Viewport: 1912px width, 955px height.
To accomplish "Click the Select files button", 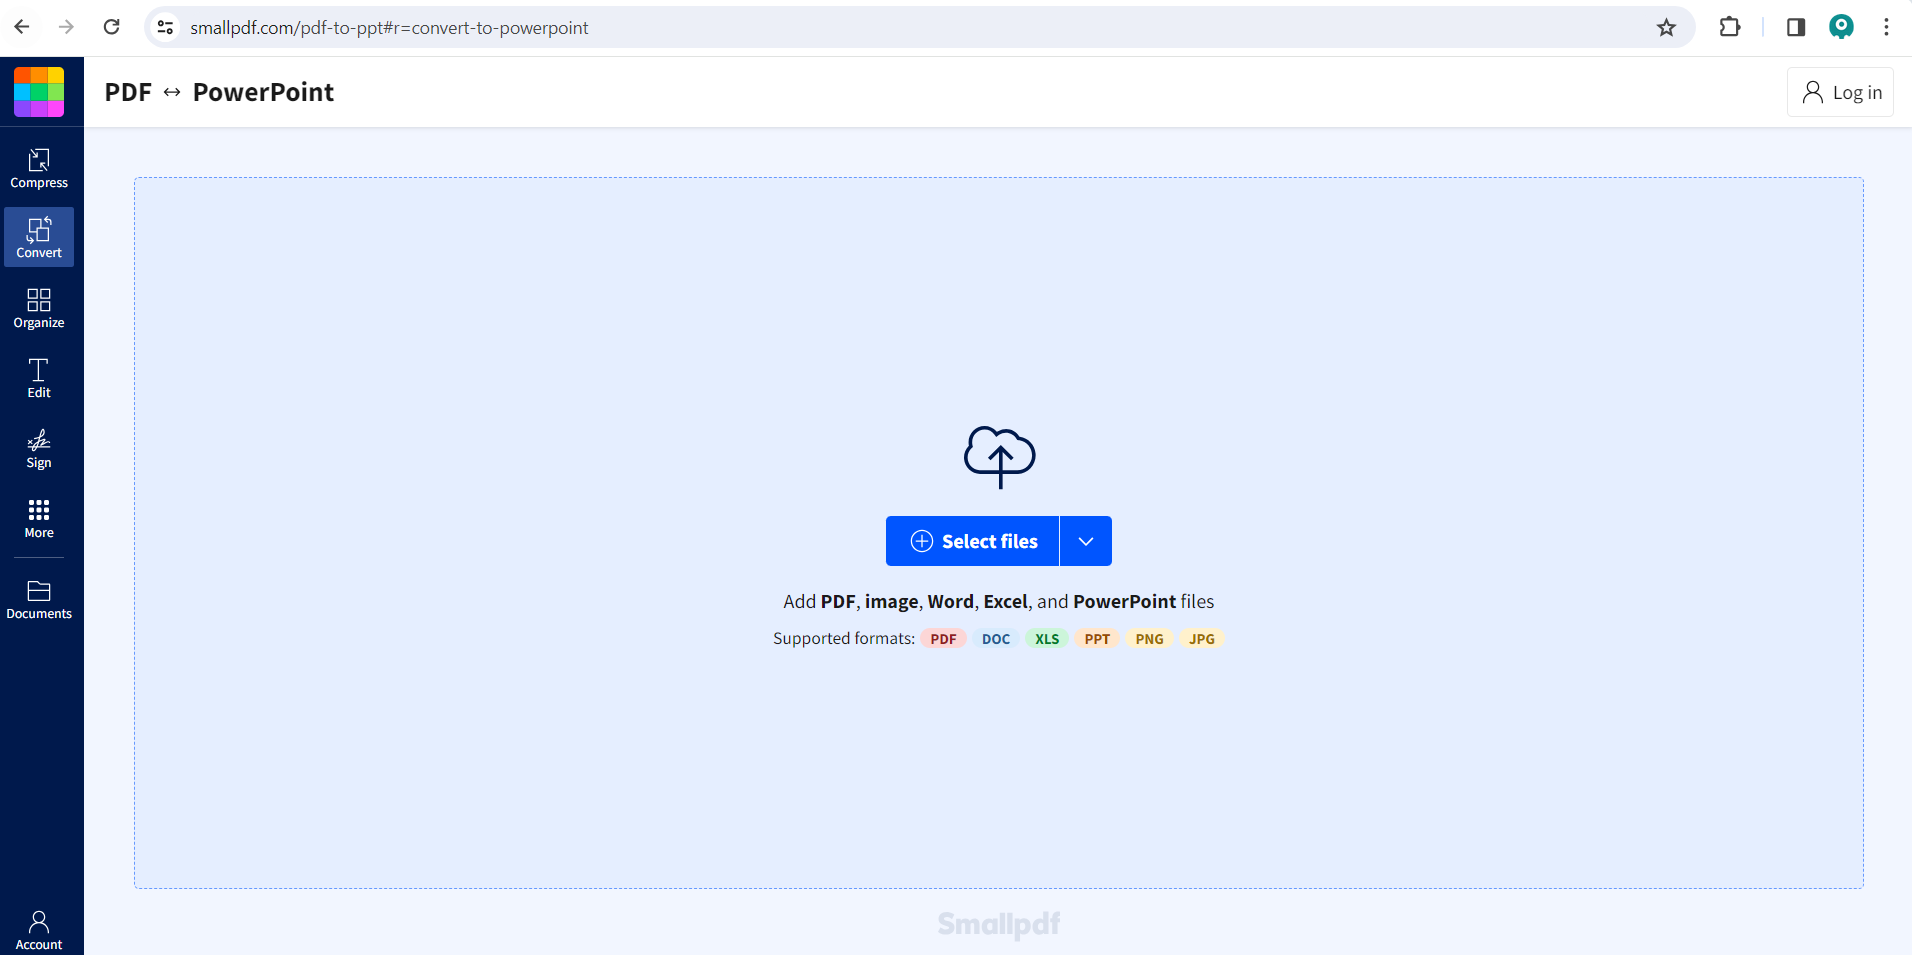I will pos(972,541).
